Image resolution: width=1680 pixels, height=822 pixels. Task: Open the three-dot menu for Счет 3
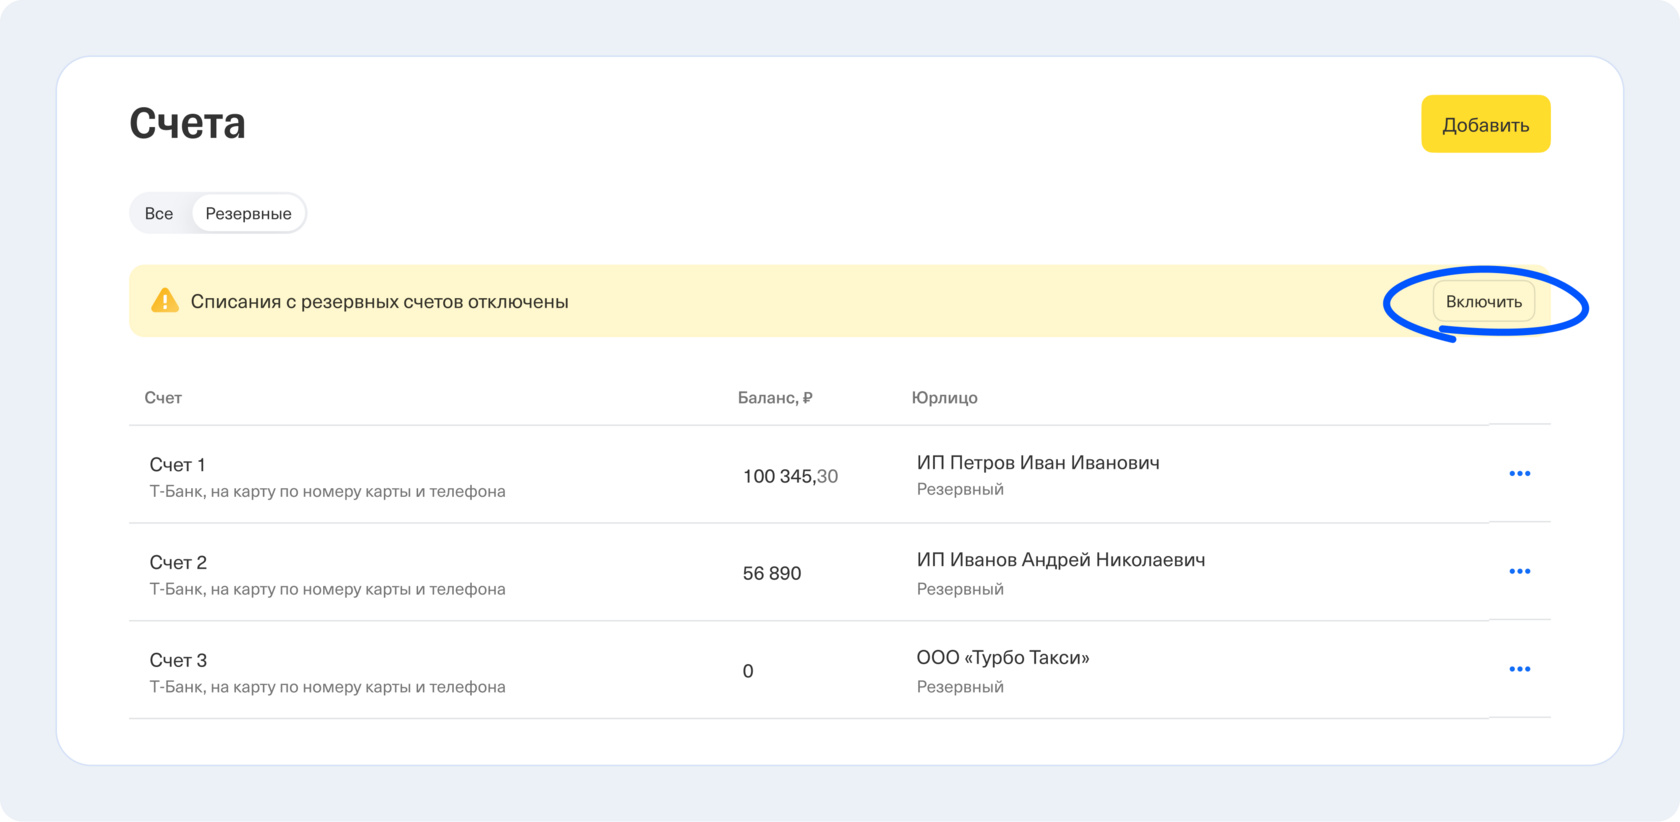pyautogui.click(x=1519, y=670)
